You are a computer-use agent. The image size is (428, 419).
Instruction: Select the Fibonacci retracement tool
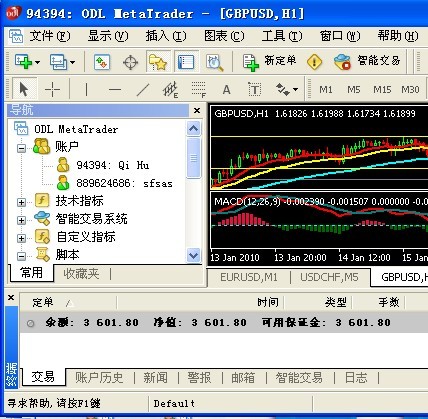point(199,89)
